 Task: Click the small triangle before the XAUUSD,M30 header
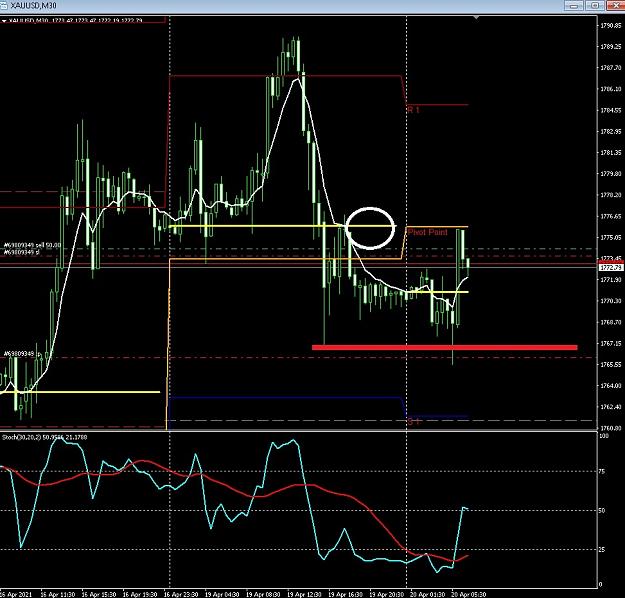(4, 21)
